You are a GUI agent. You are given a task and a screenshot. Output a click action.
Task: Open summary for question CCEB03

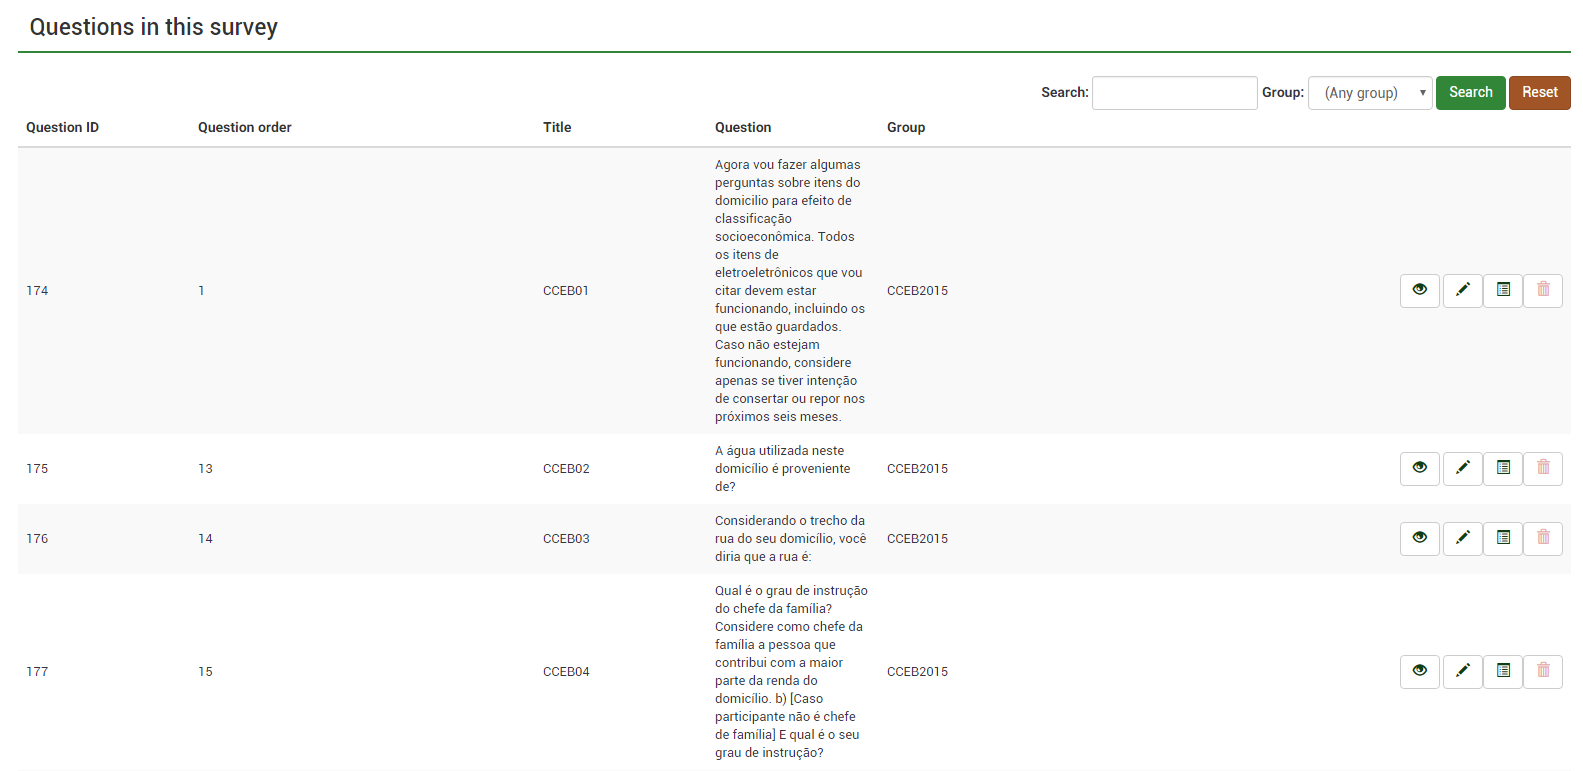1502,538
